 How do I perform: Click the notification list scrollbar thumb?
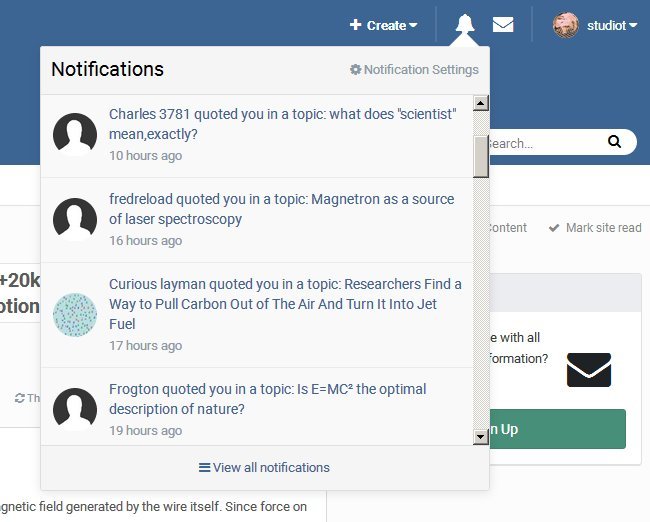coord(481,157)
